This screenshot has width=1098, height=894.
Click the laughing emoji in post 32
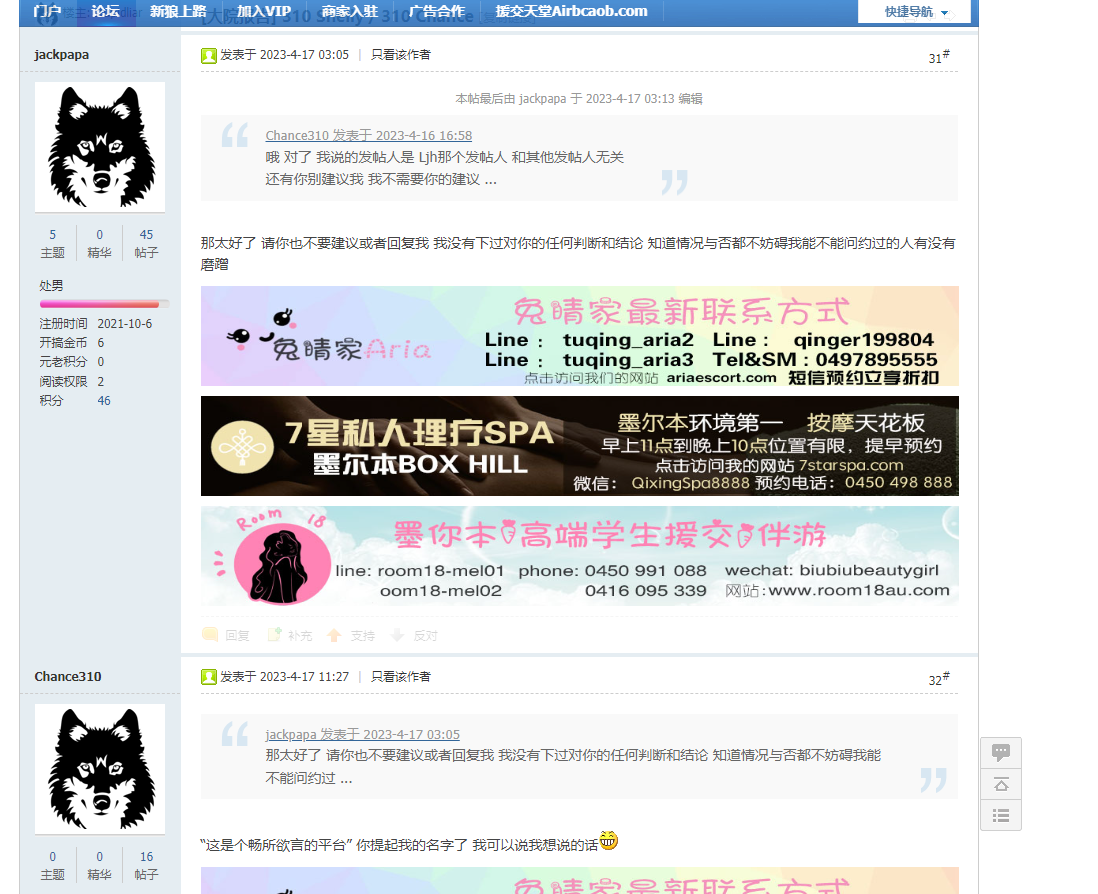point(609,840)
